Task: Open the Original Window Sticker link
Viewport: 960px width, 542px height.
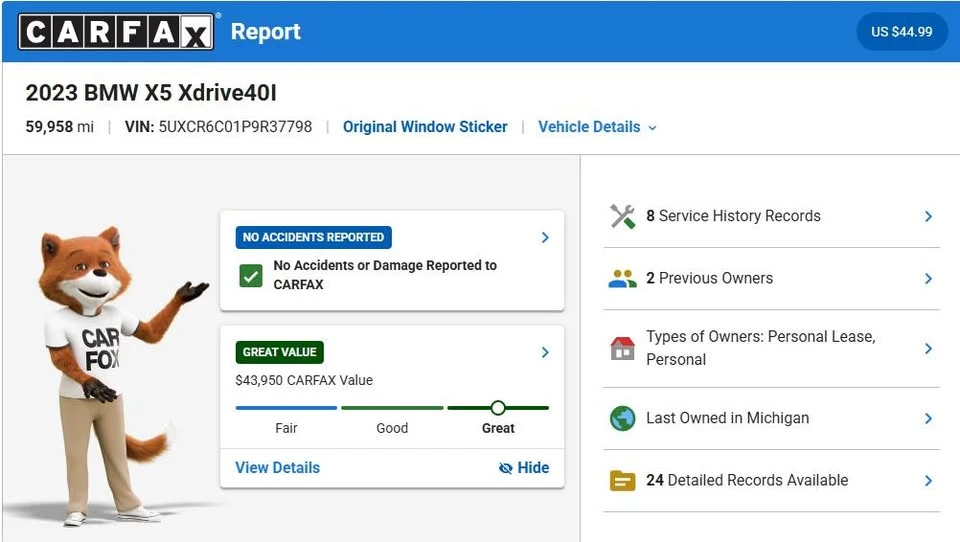Action: [425, 127]
